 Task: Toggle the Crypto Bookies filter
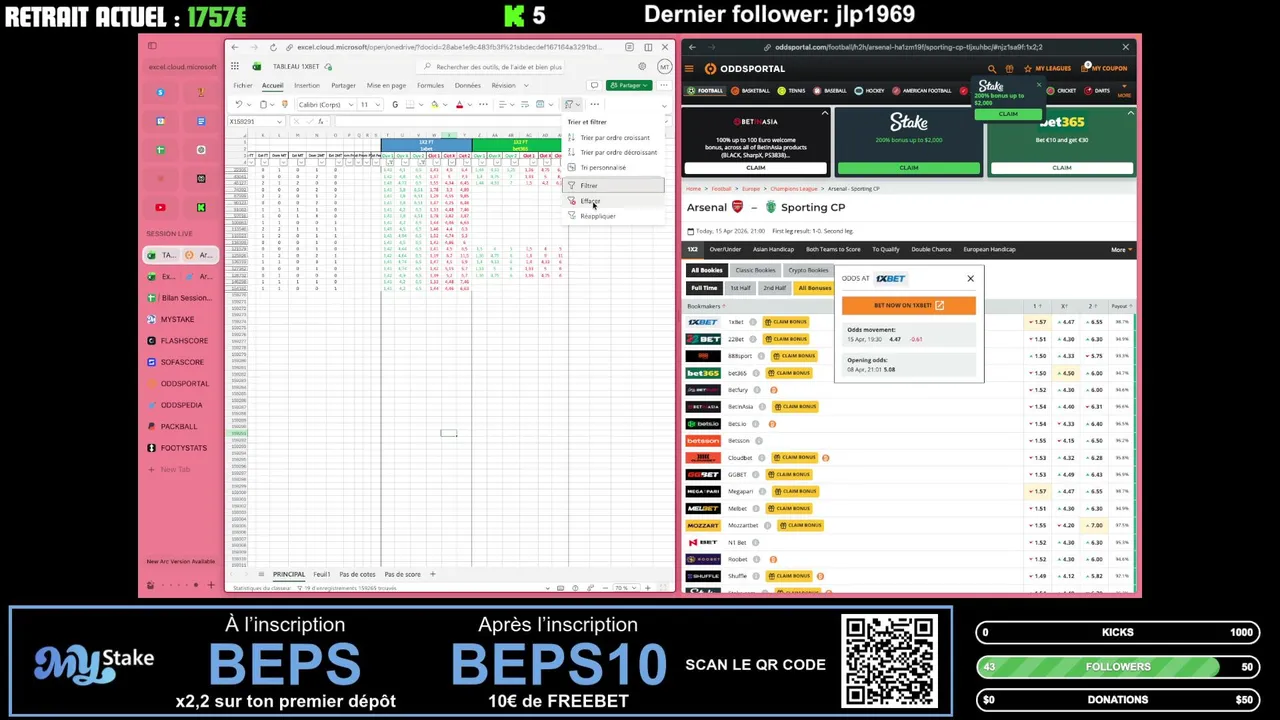[808, 270]
